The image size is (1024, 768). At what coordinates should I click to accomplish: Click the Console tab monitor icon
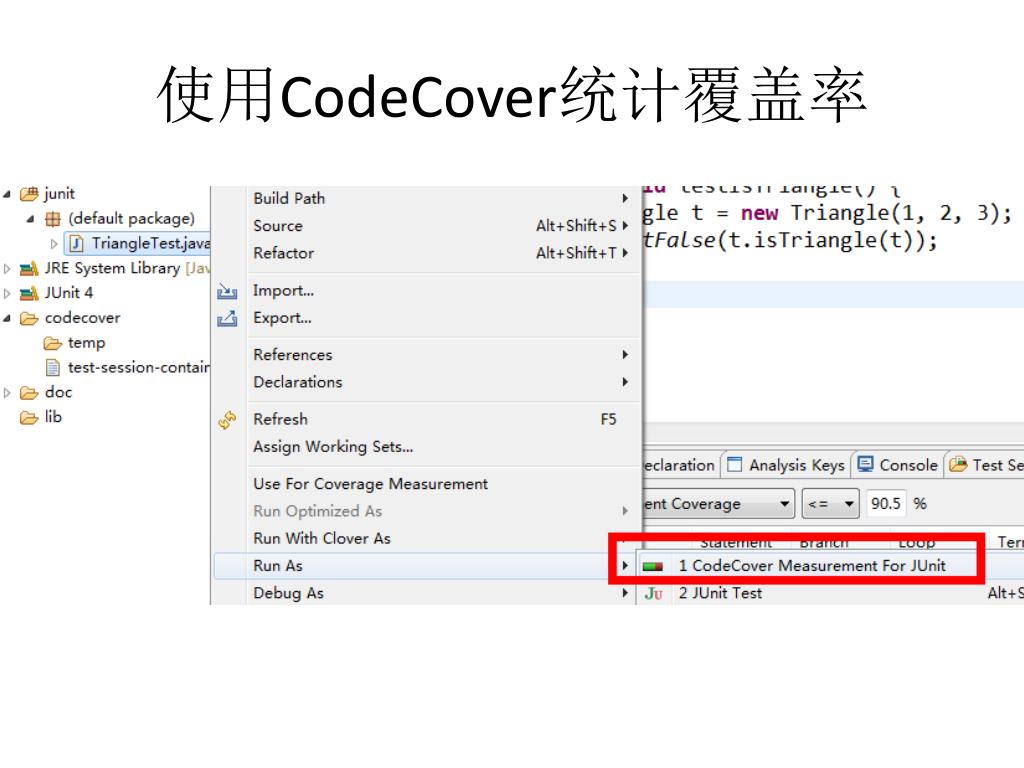[865, 464]
